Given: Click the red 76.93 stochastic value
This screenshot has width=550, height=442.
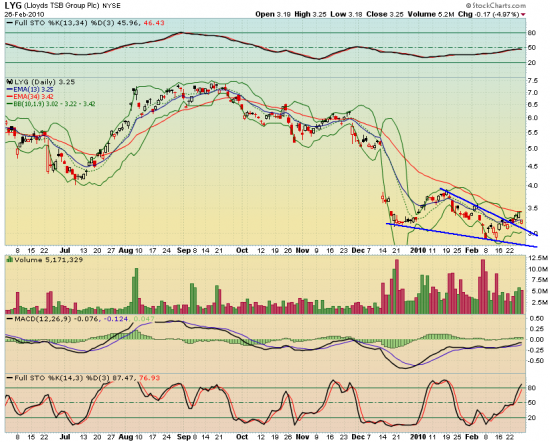Looking at the screenshot, I should (150, 378).
